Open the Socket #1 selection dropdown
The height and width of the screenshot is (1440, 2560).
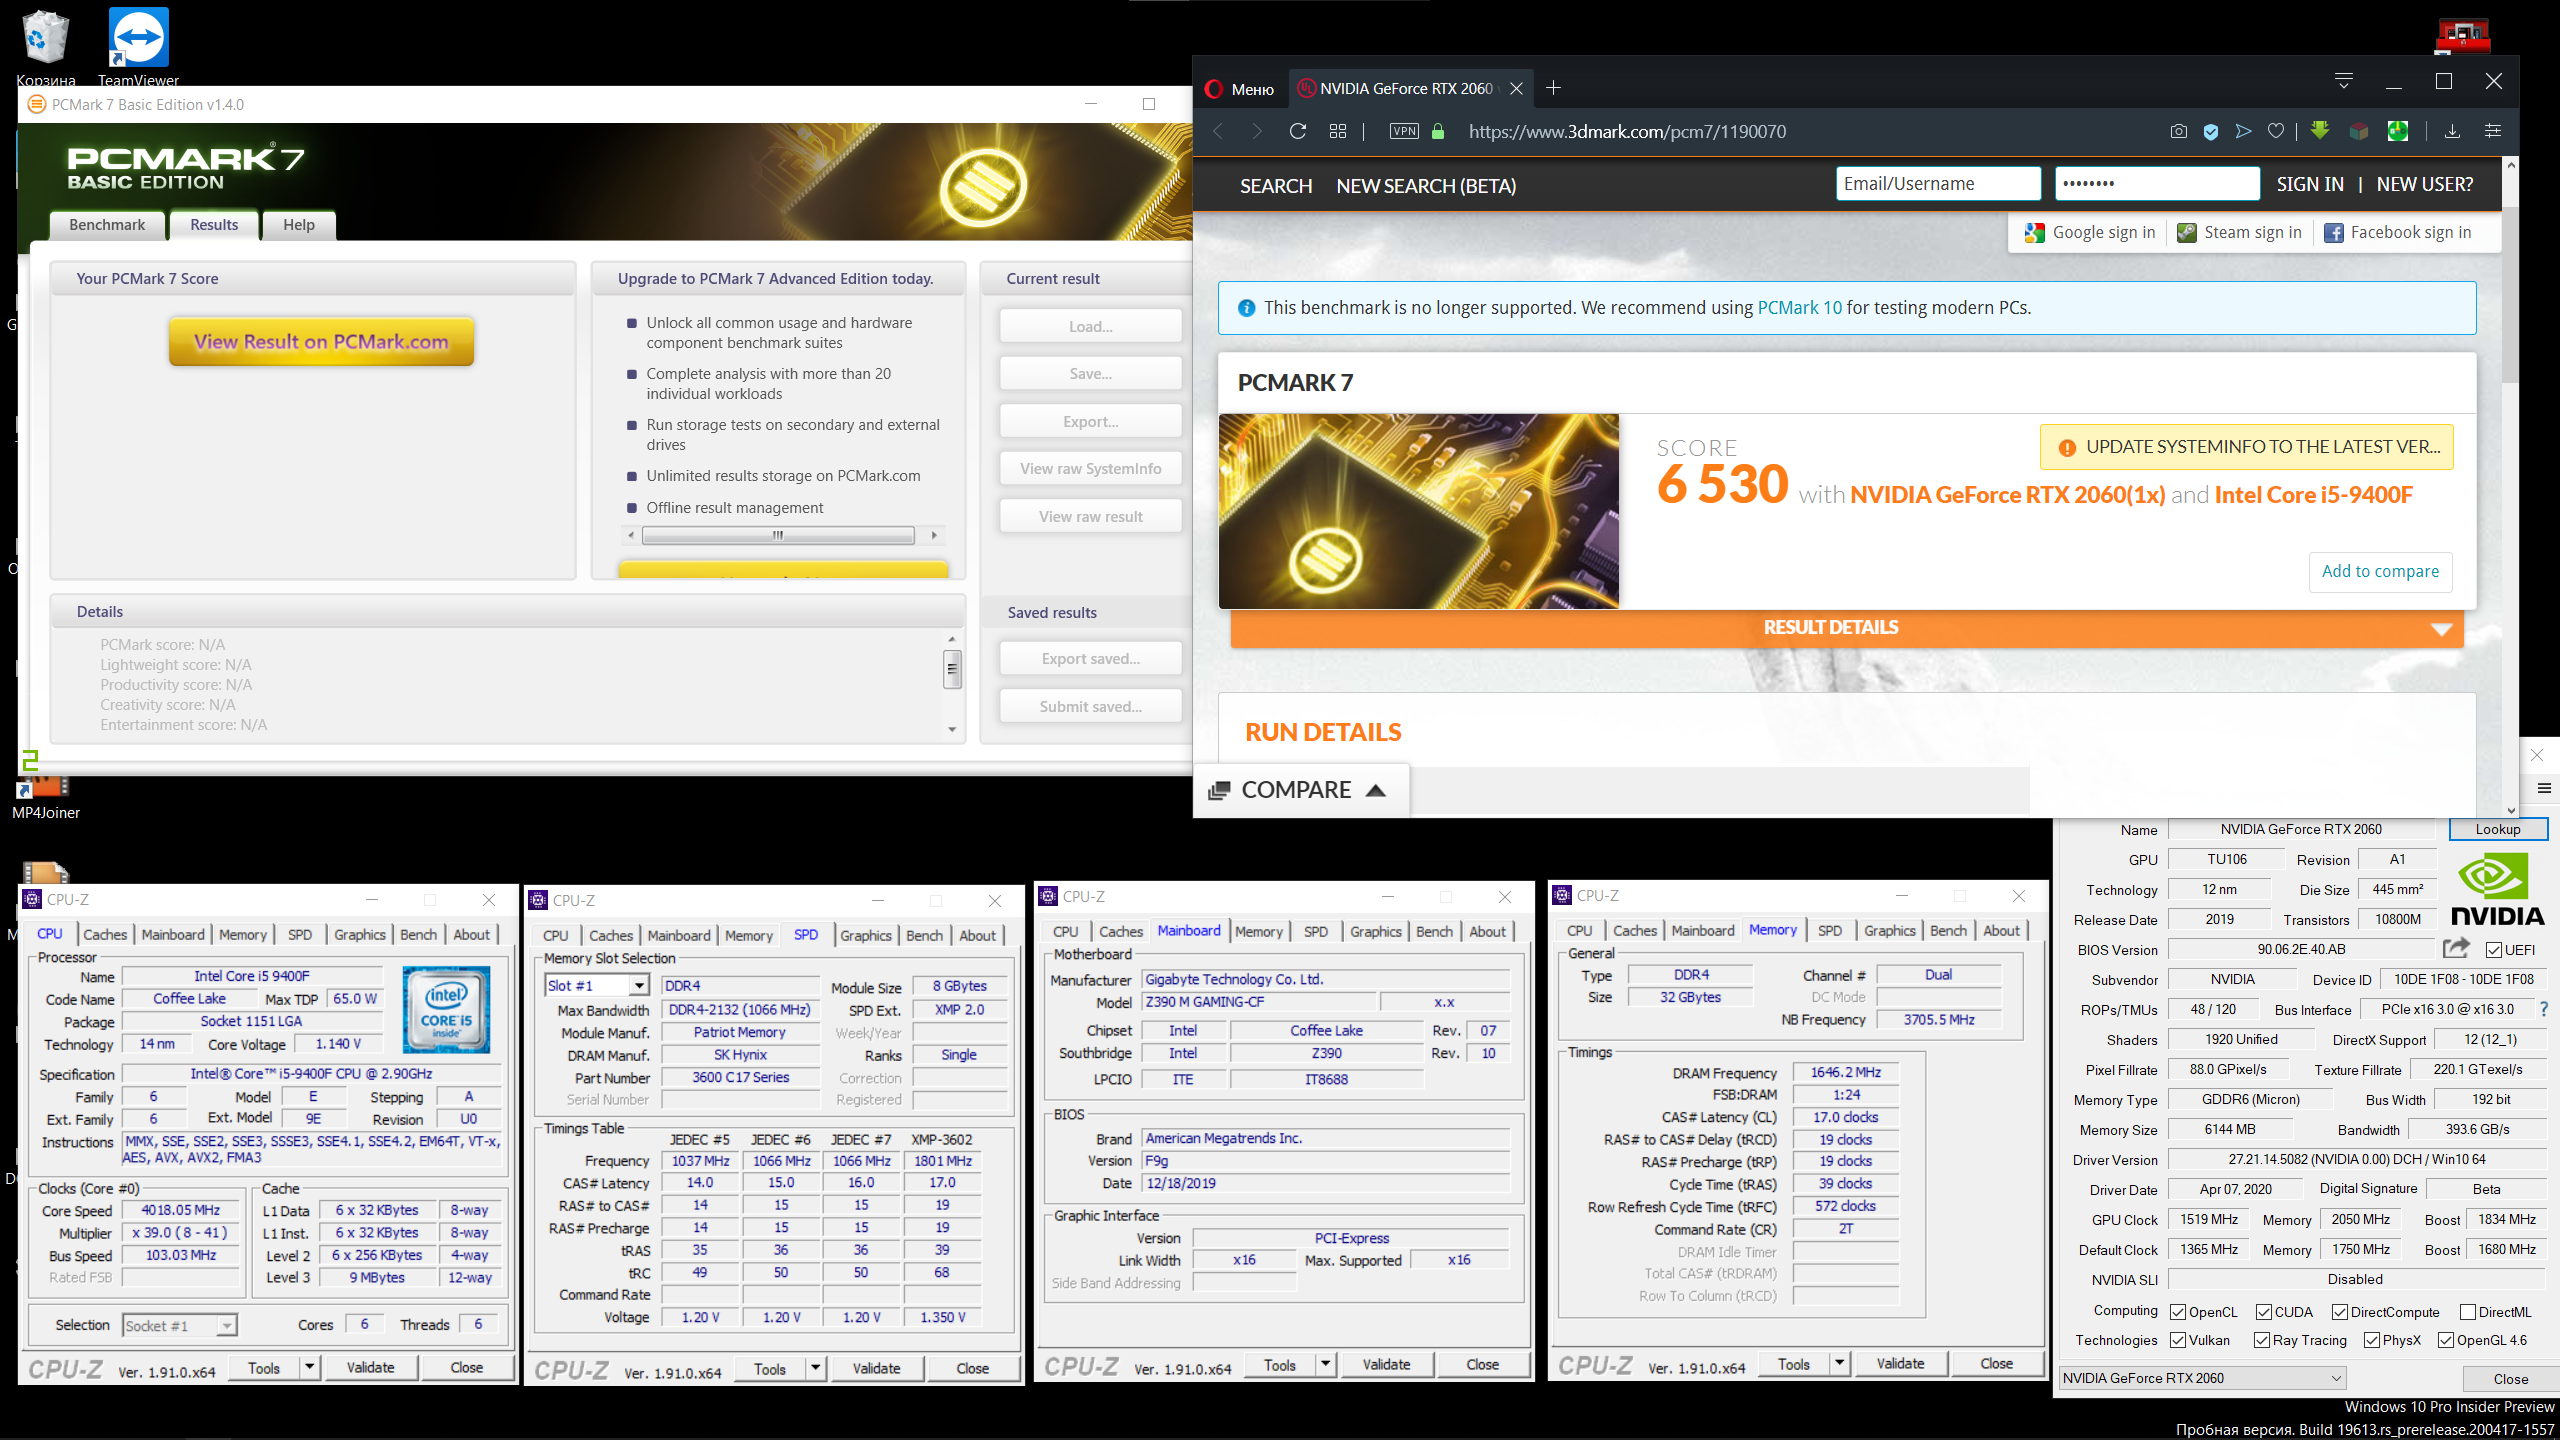tap(179, 1326)
